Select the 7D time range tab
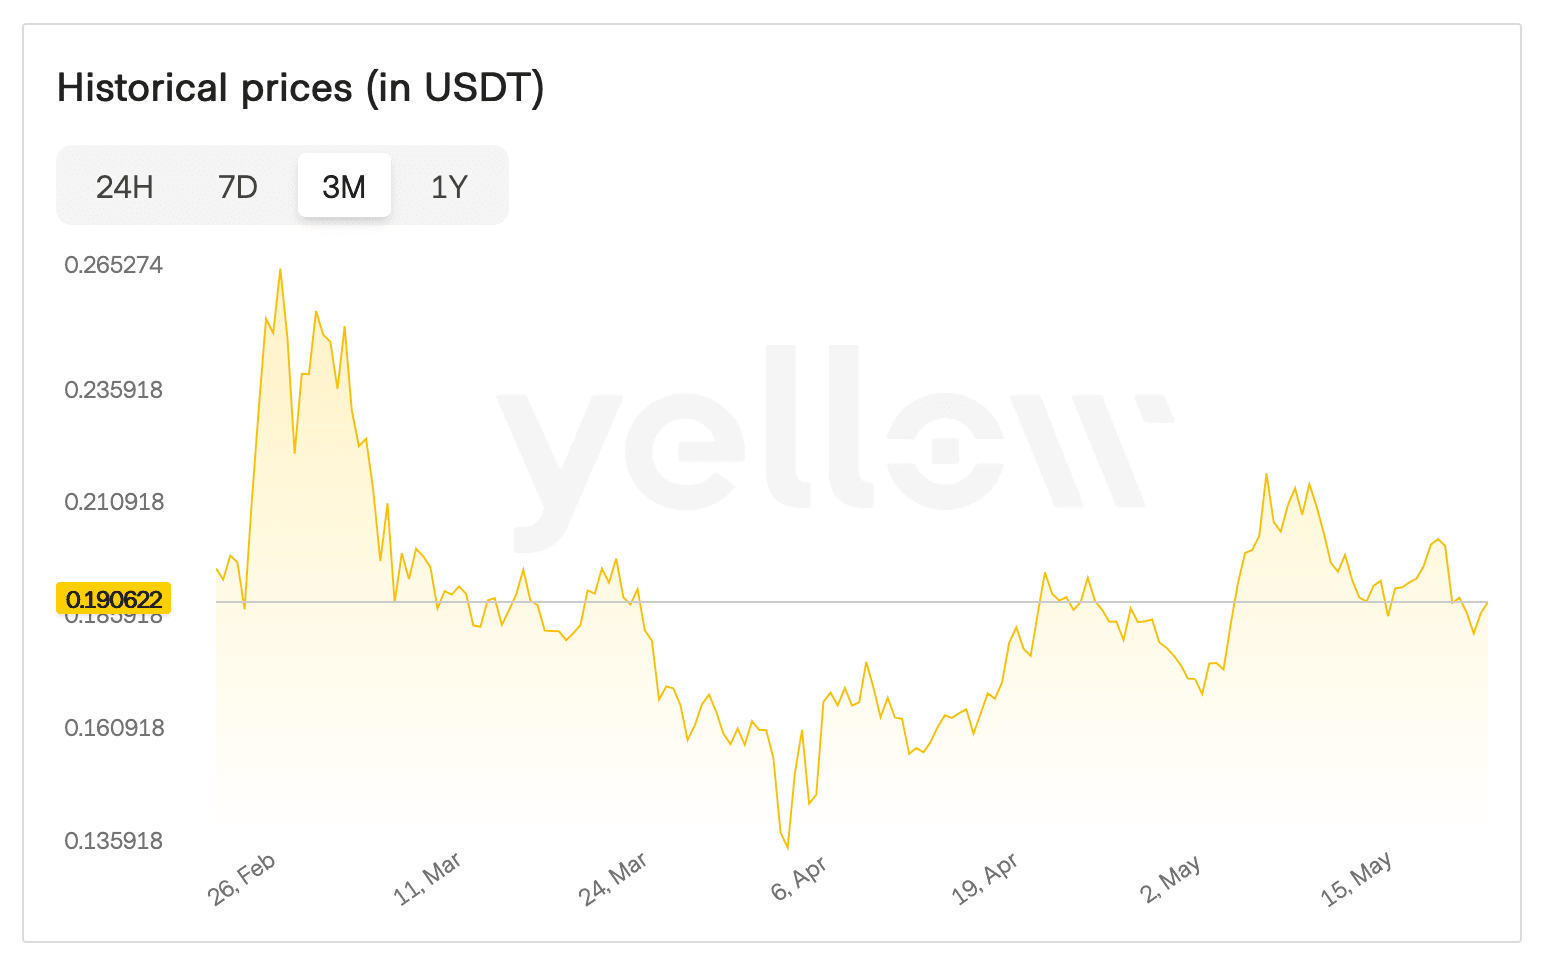The width and height of the screenshot is (1546, 966). pos(238,186)
